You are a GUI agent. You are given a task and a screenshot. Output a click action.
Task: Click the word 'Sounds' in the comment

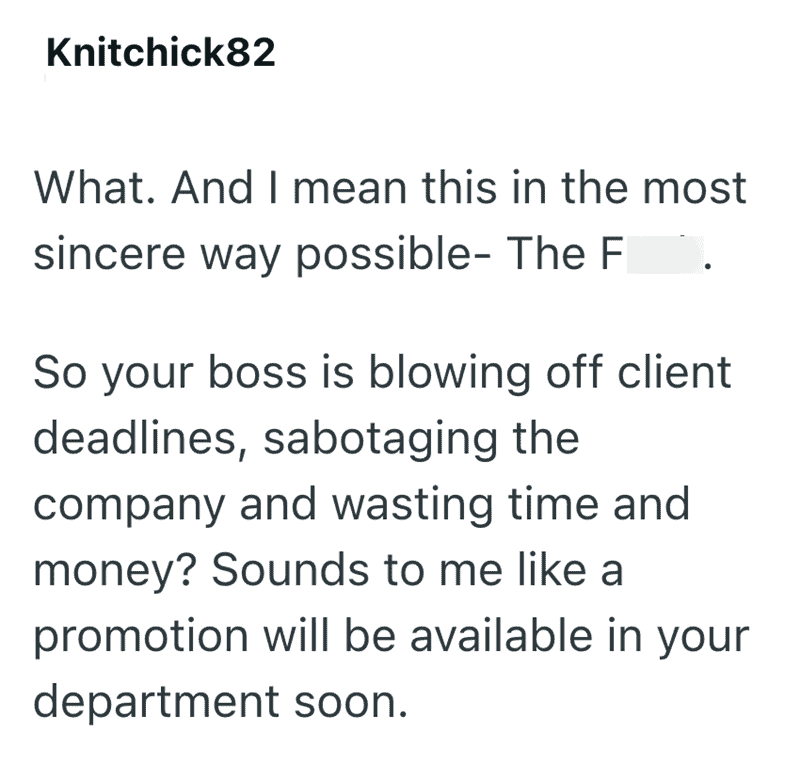[x=290, y=570]
